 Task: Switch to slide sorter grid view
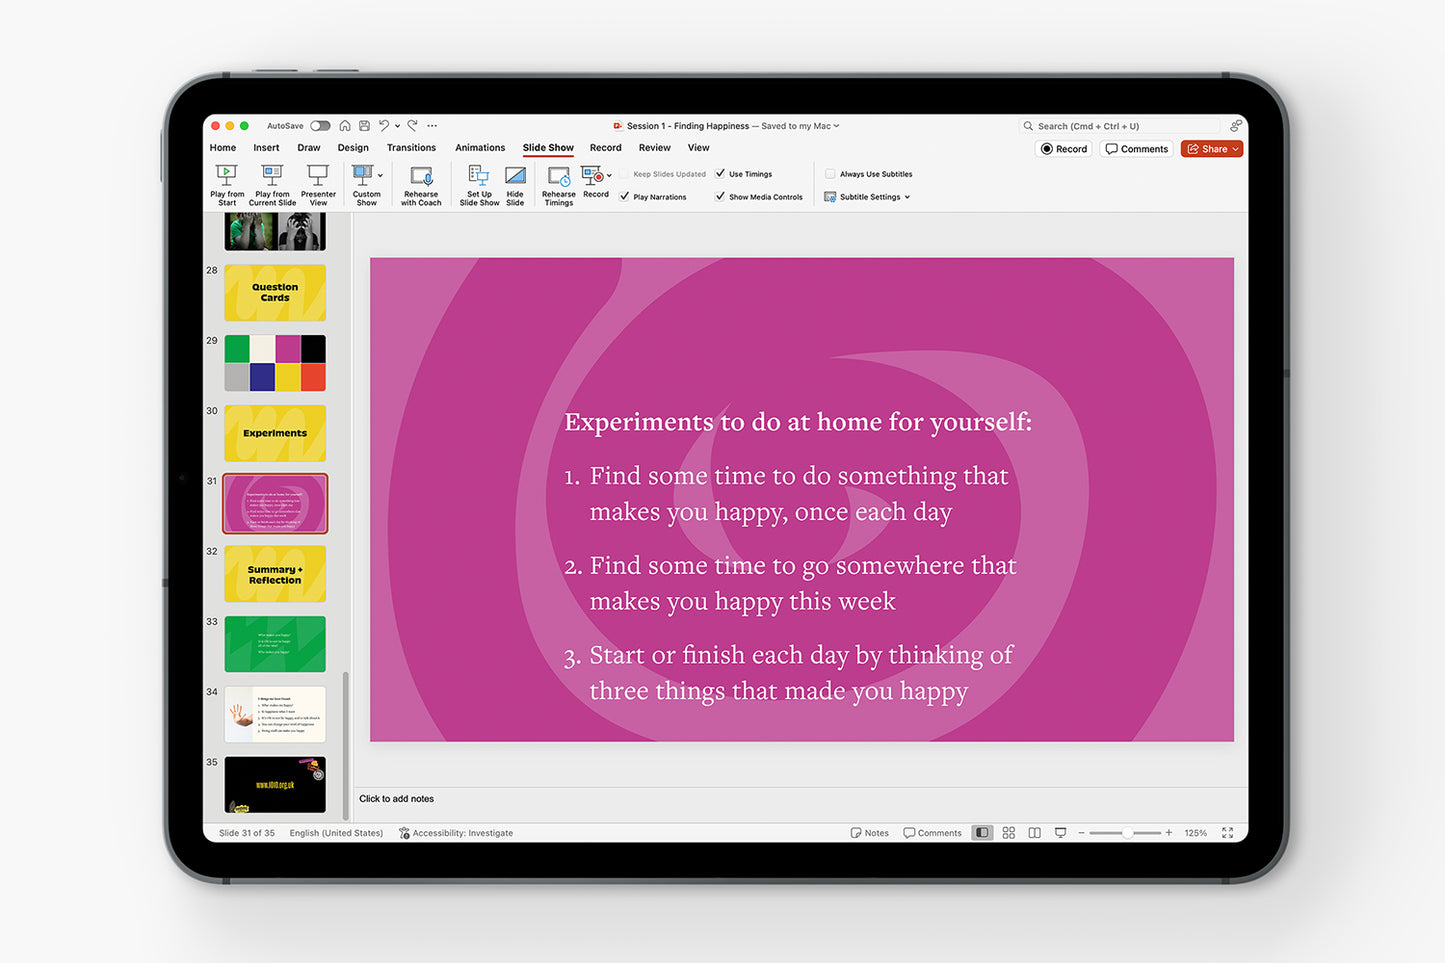pos(1008,833)
